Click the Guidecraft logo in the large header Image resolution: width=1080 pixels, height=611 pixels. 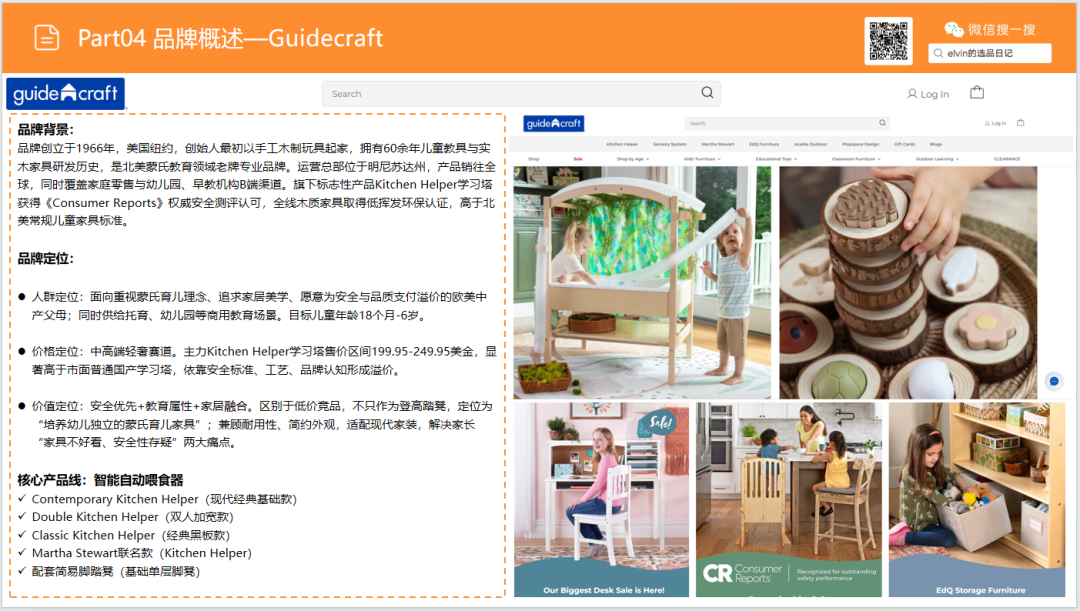[65, 94]
